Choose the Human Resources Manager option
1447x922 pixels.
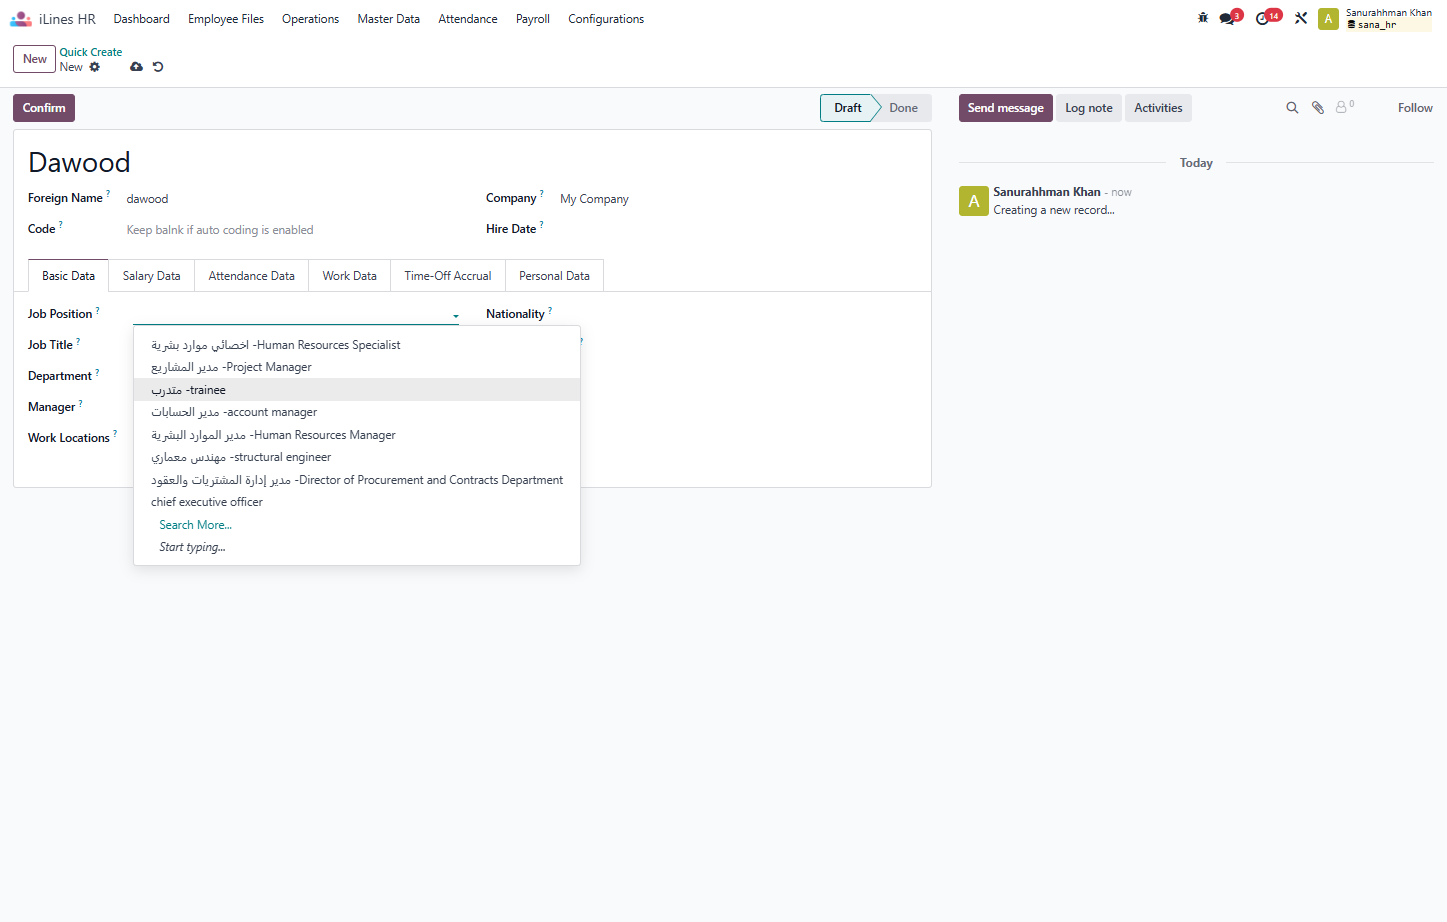point(357,435)
